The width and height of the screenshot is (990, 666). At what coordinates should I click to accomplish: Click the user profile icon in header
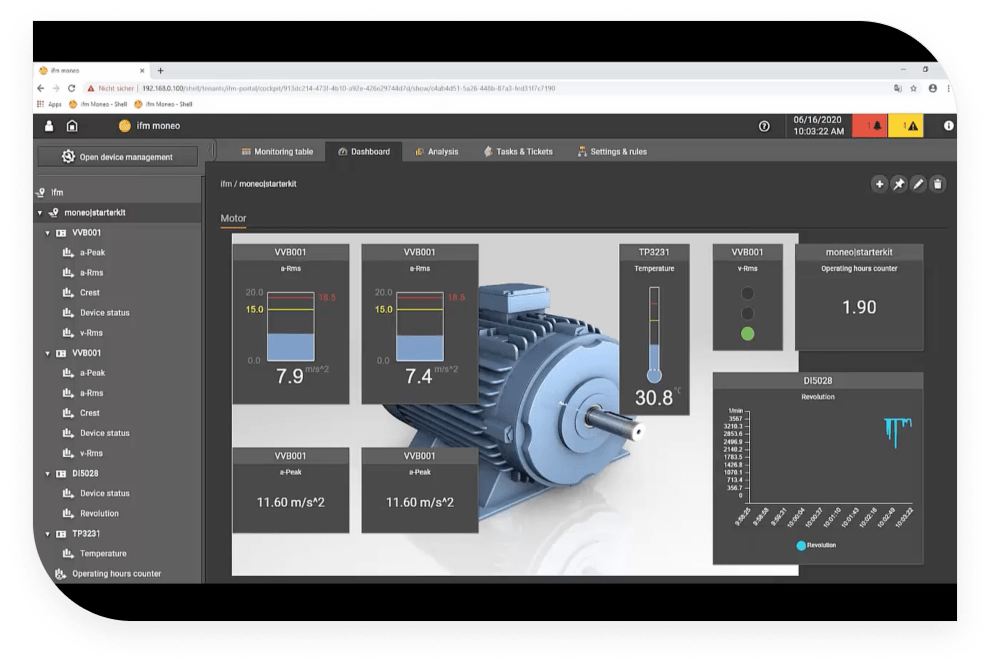tap(49, 126)
